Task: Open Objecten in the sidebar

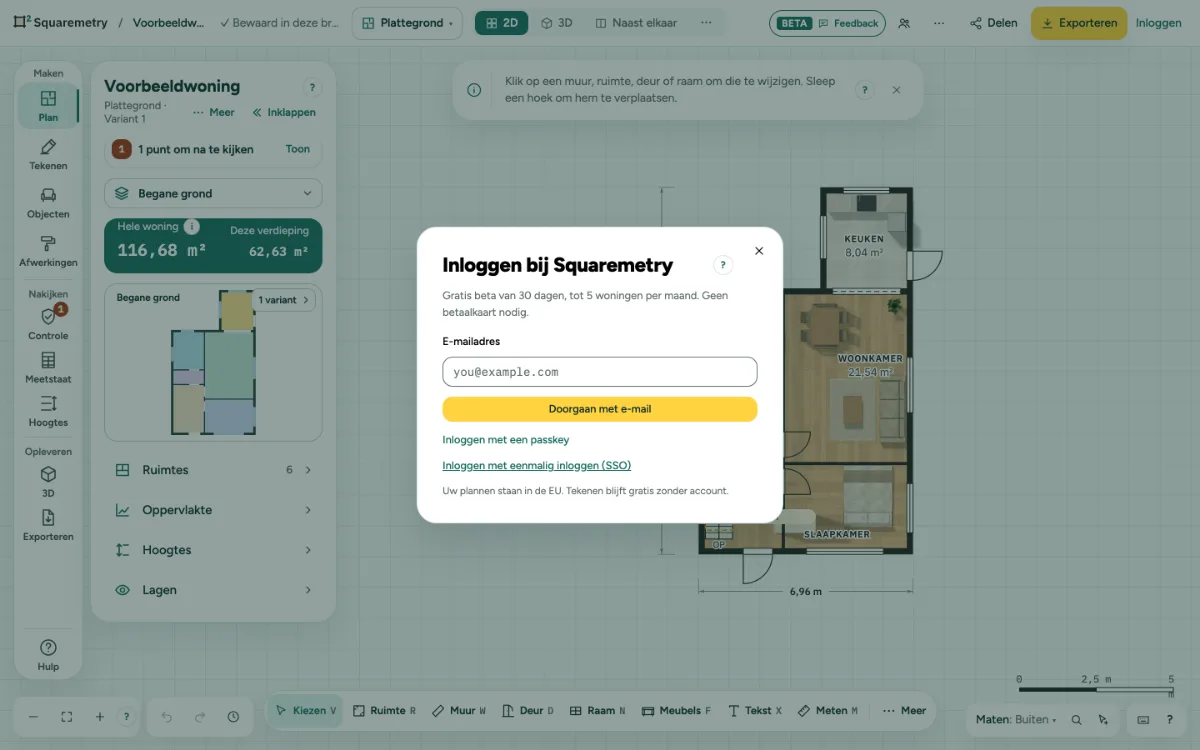Action: coord(48,203)
